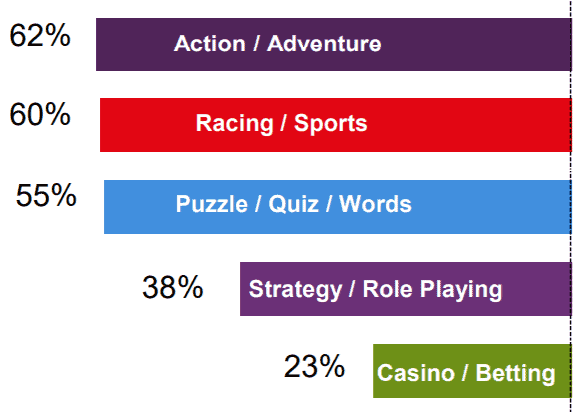This screenshot has width=588, height=412.
Task: Select the Strategy / Role Playing bar
Action: coord(406,289)
